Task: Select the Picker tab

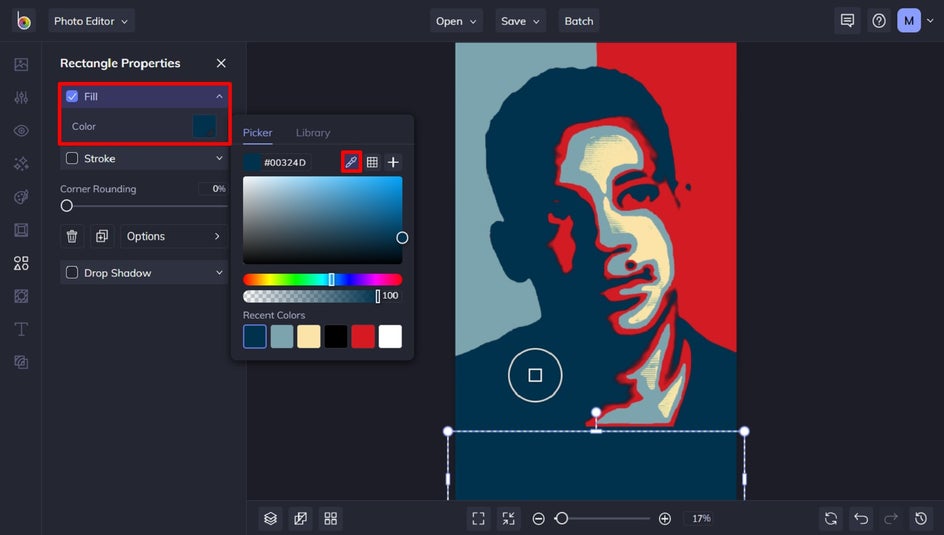Action: 257,133
